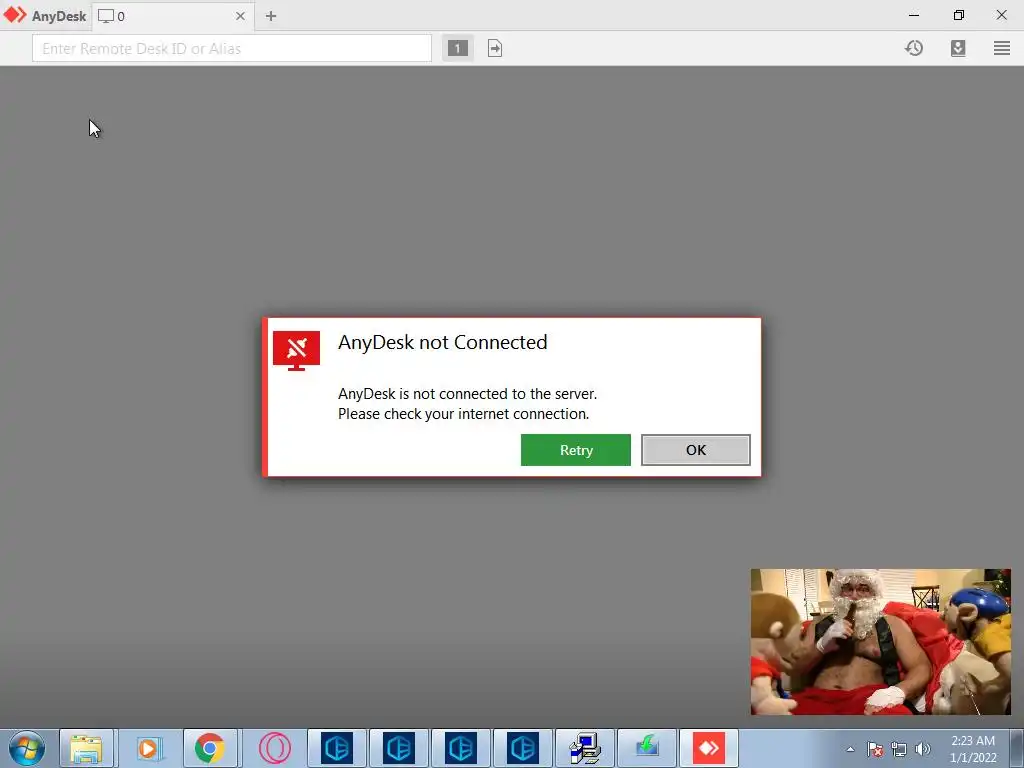
Task: Add a new session tab with the plus button
Action: point(271,16)
